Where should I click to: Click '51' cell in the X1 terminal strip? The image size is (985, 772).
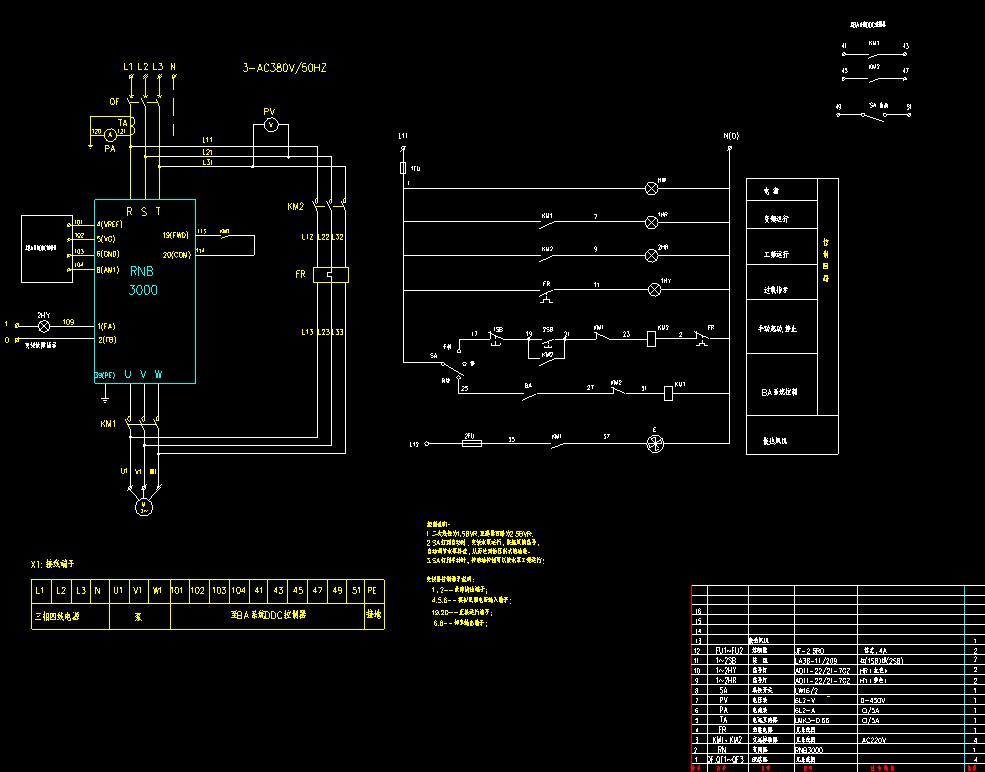coord(356,590)
